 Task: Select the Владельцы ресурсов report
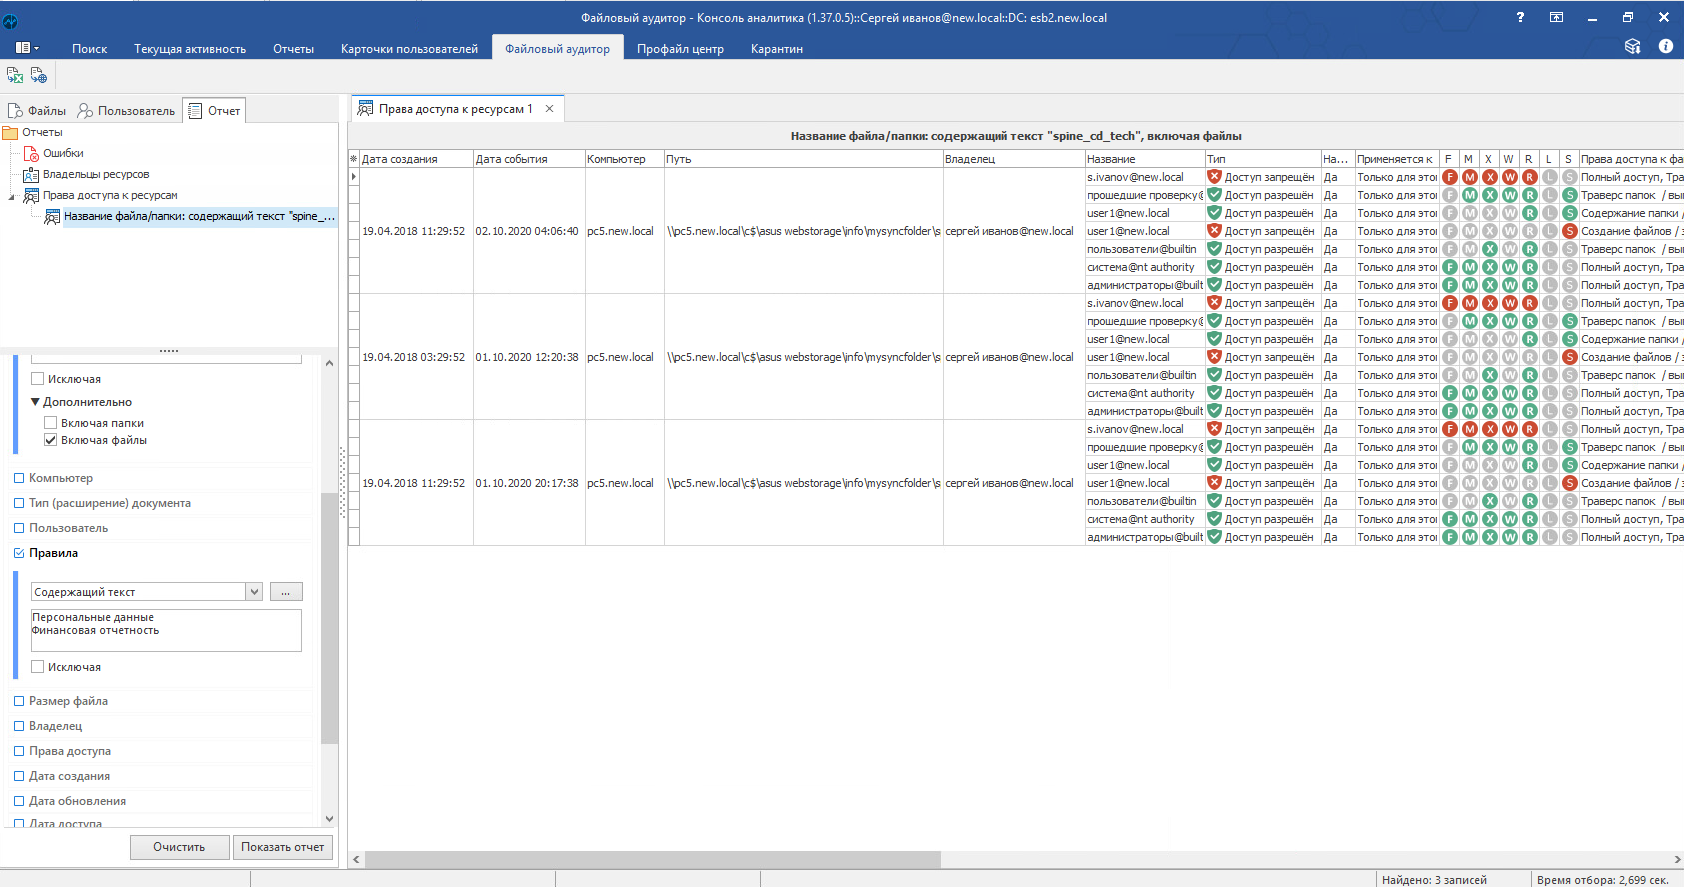pyautogui.click(x=96, y=174)
